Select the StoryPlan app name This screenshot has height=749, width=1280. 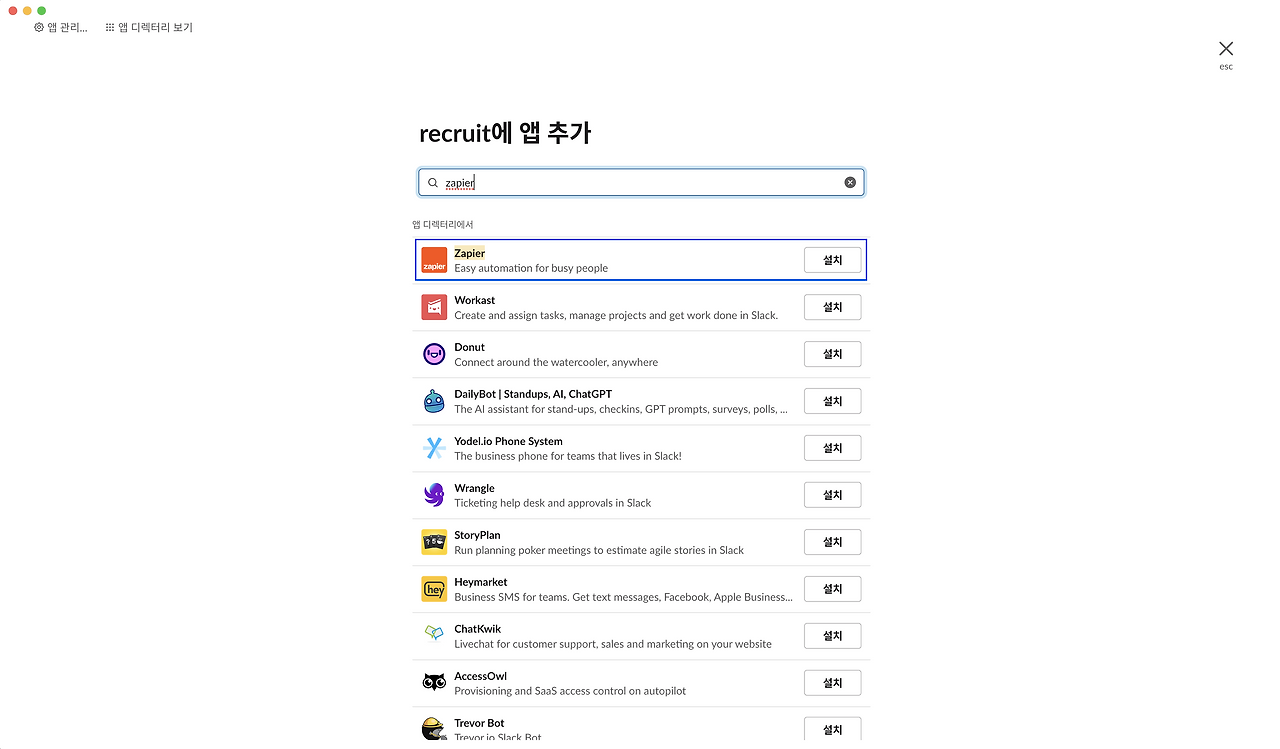pos(477,535)
